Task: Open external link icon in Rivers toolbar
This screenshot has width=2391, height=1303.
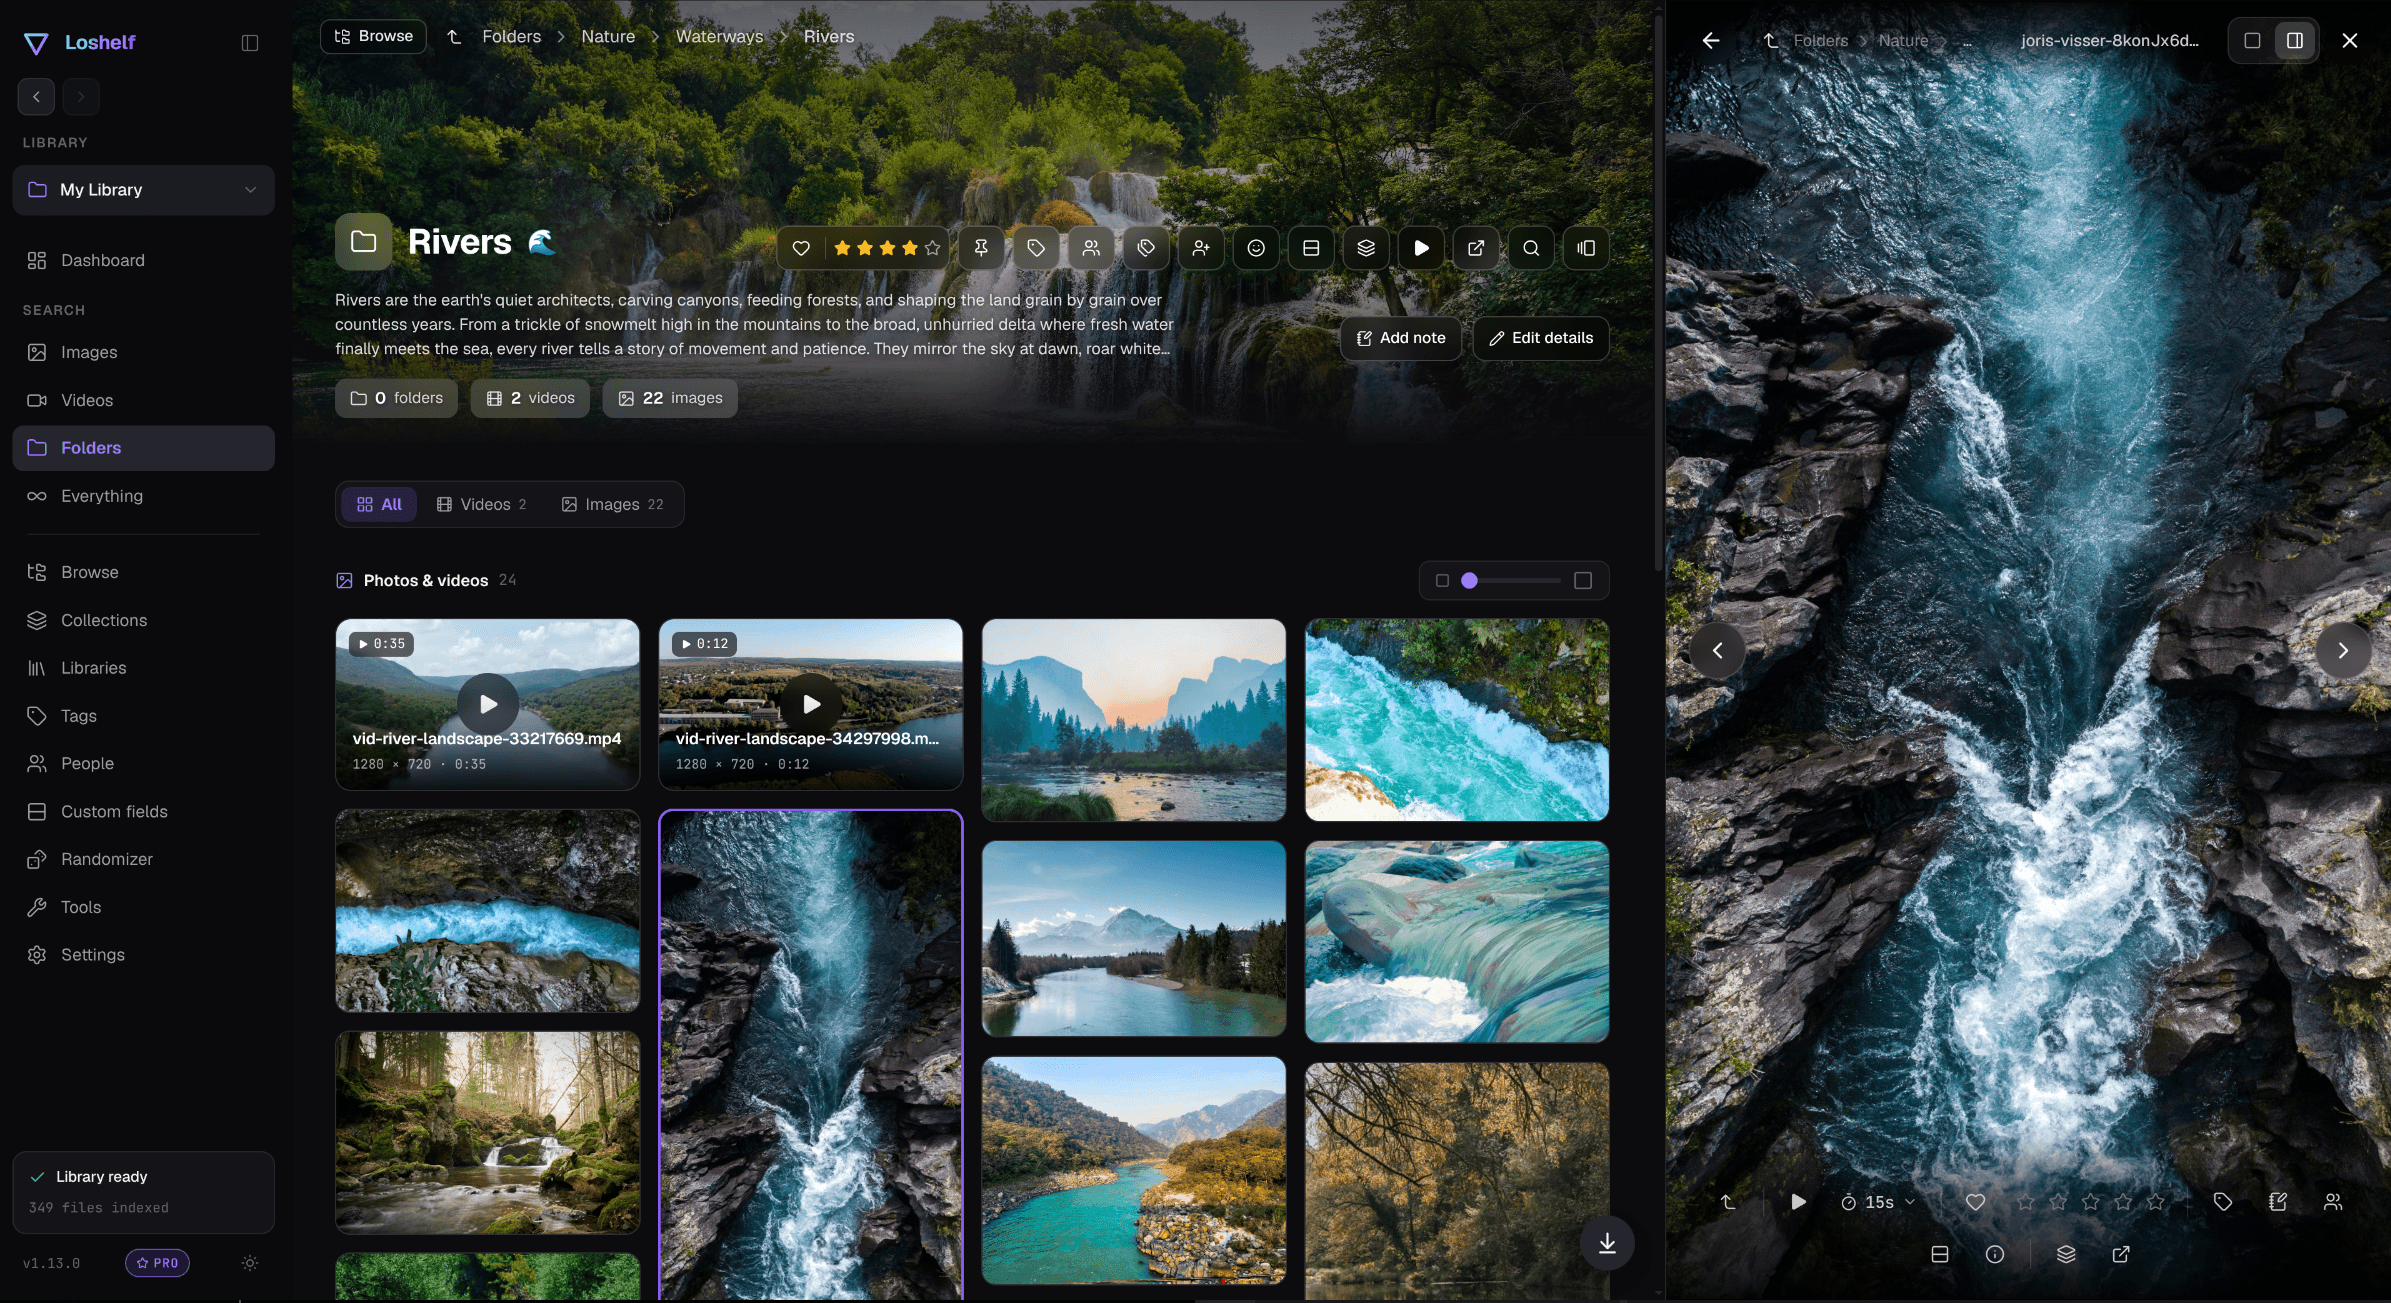Action: [1476, 248]
